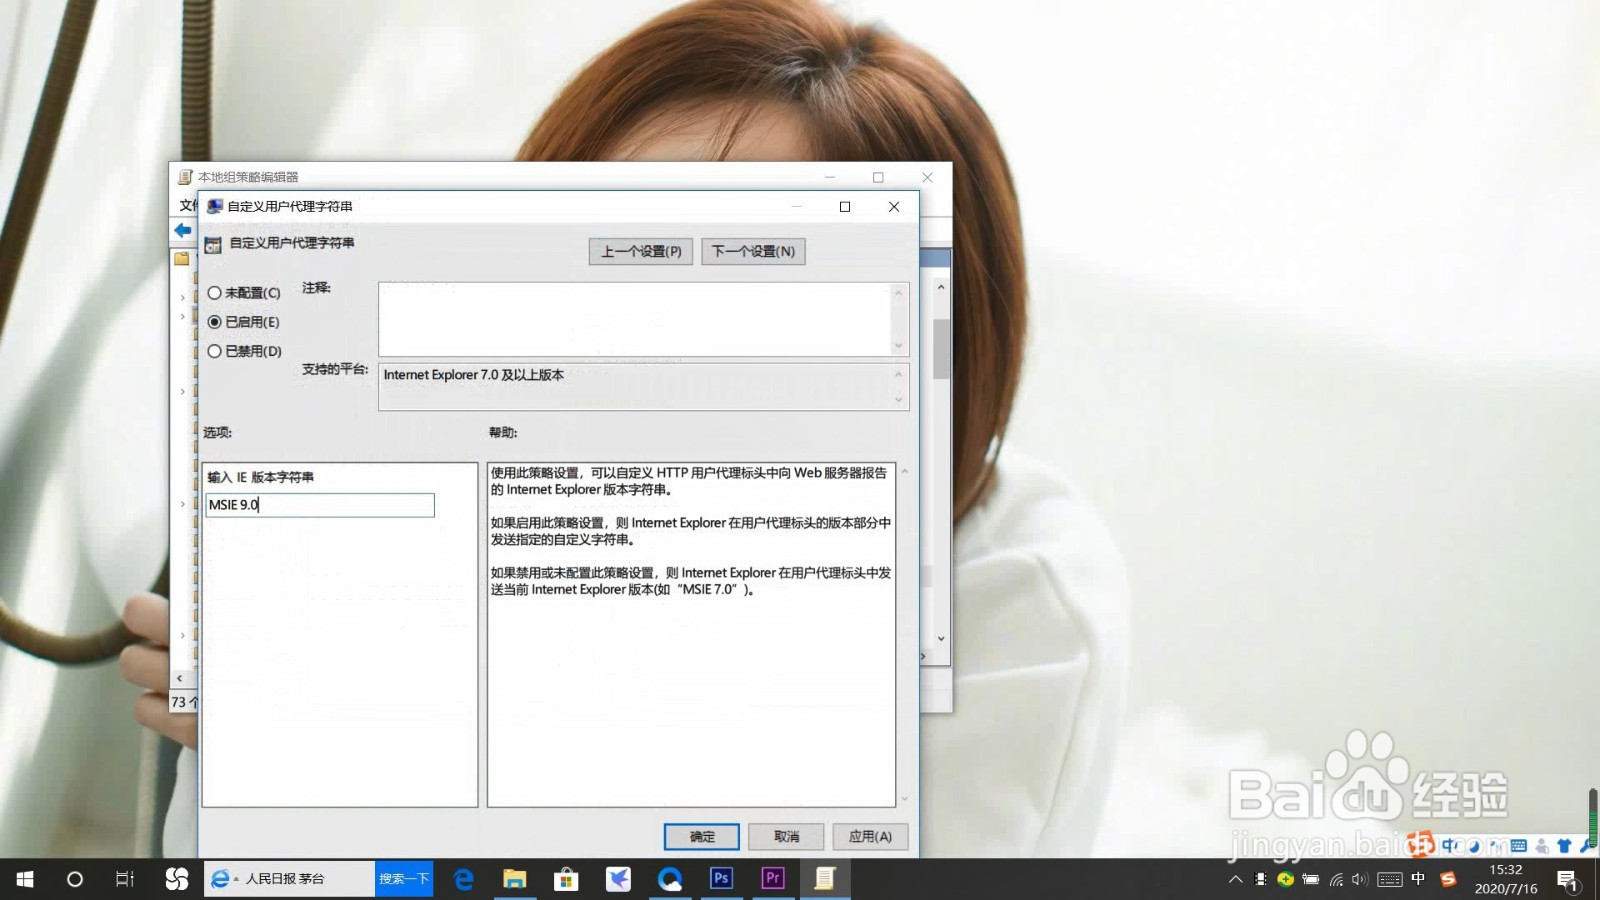Apply settings with 应用(A) button
The height and width of the screenshot is (900, 1600).
click(870, 836)
